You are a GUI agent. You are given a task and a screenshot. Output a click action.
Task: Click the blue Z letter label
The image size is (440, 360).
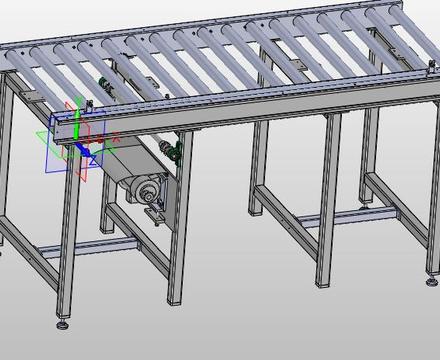tap(93, 162)
